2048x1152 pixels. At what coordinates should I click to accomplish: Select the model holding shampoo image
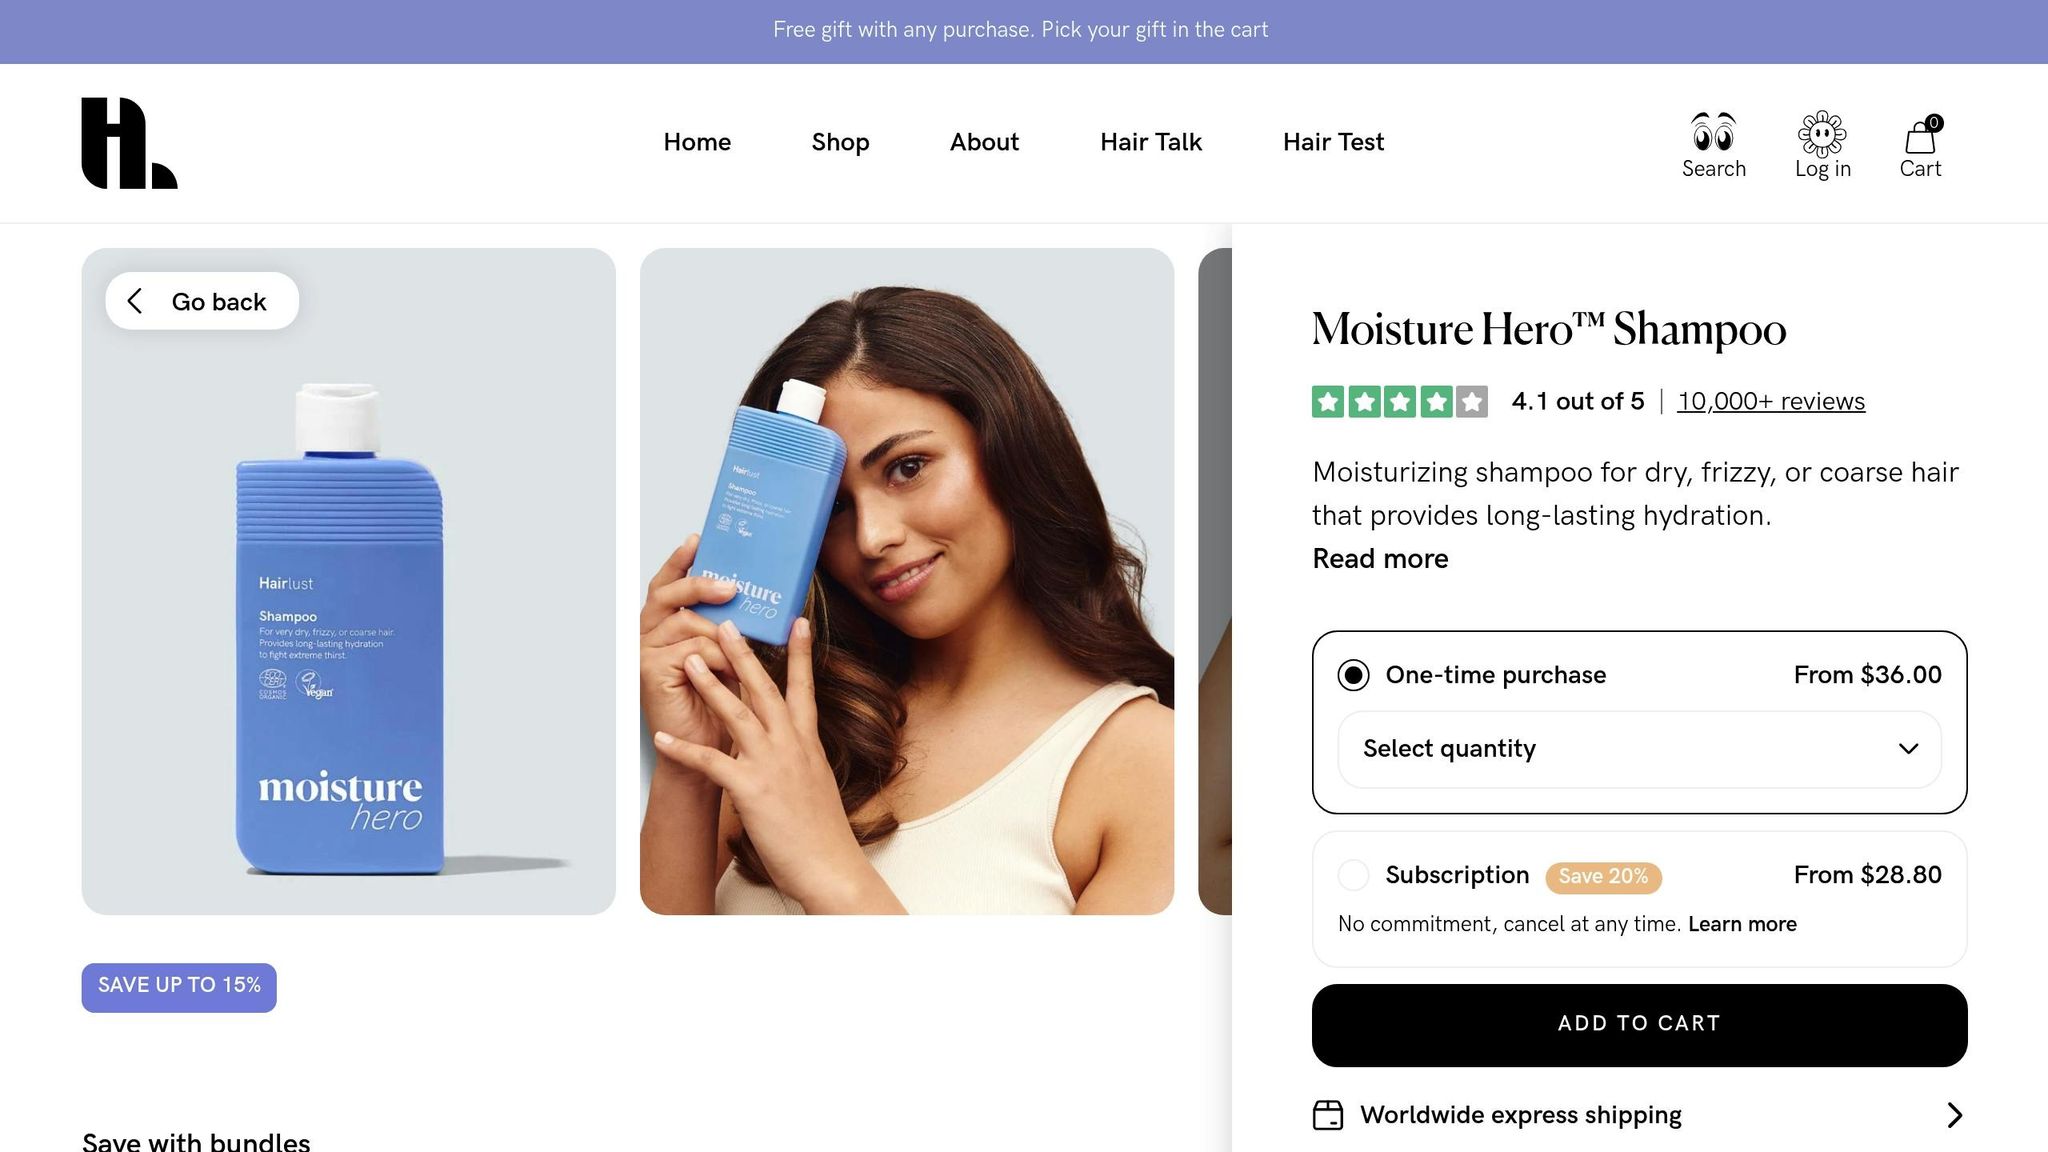[x=907, y=581]
